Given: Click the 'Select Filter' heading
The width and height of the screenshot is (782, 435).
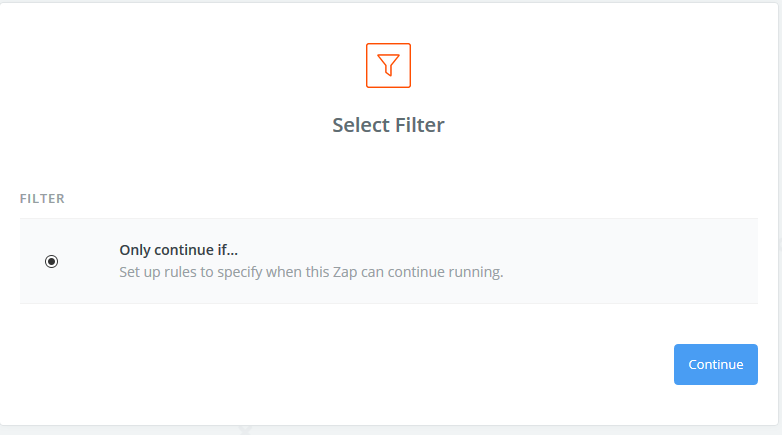Looking at the screenshot, I should pyautogui.click(x=388, y=125).
